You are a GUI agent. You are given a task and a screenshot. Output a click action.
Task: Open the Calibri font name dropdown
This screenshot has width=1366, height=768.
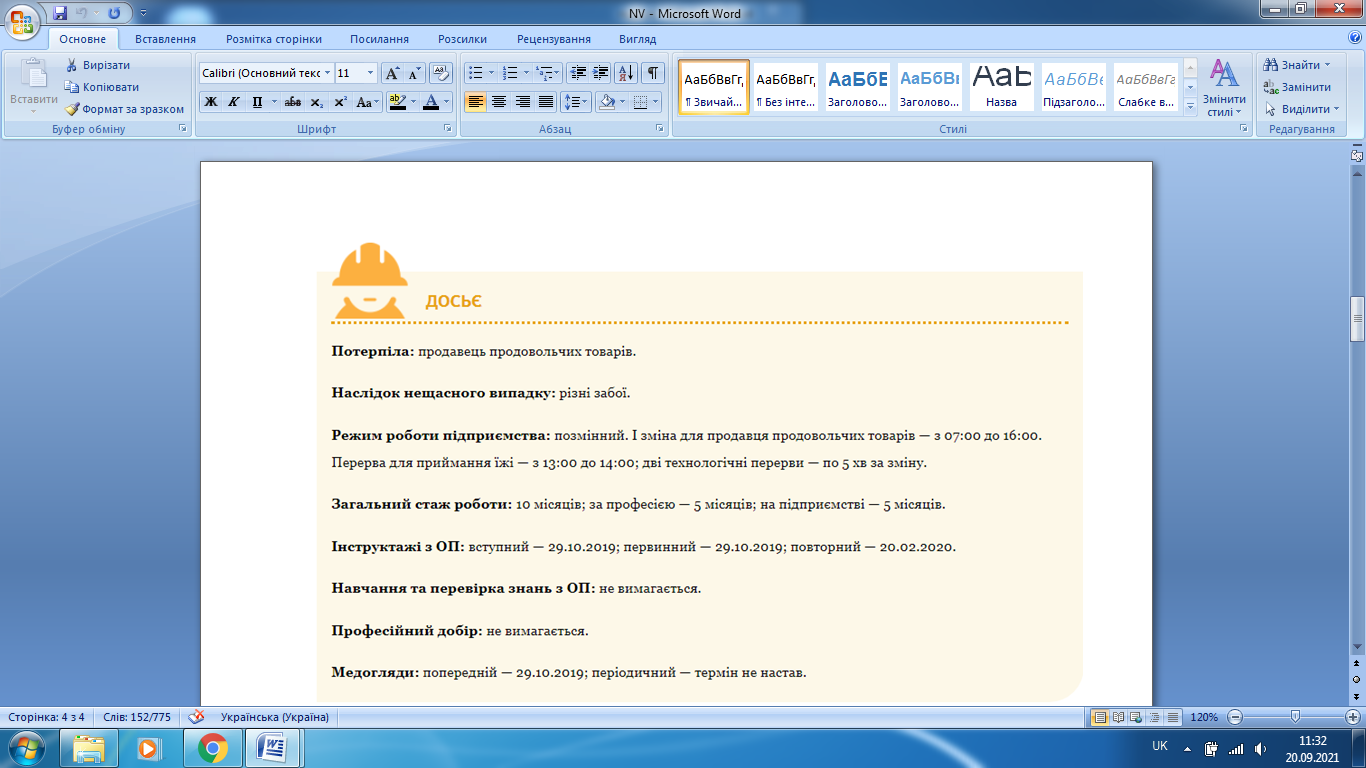coord(328,73)
